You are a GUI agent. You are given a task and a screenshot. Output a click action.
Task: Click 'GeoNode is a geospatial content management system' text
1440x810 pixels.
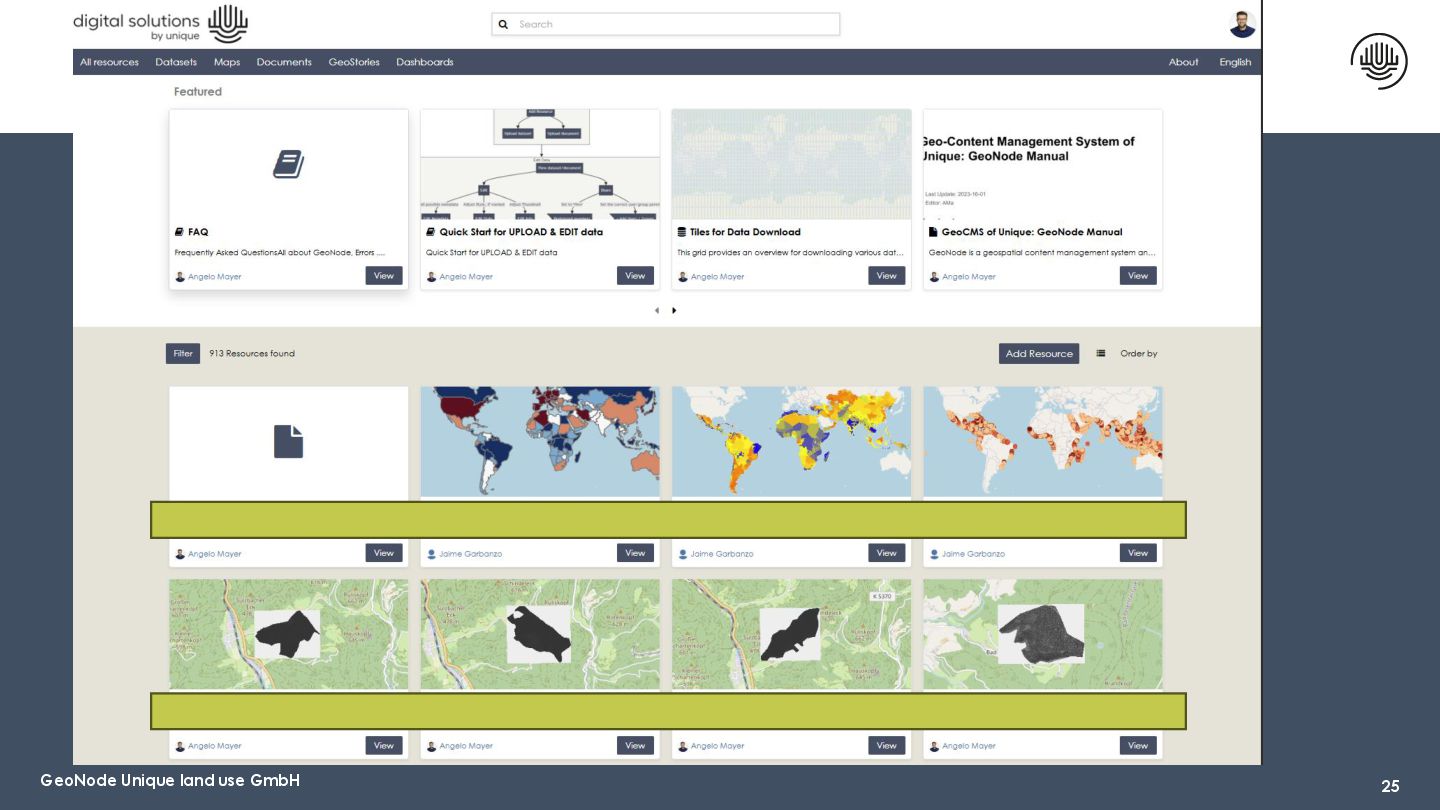[x=1042, y=253]
